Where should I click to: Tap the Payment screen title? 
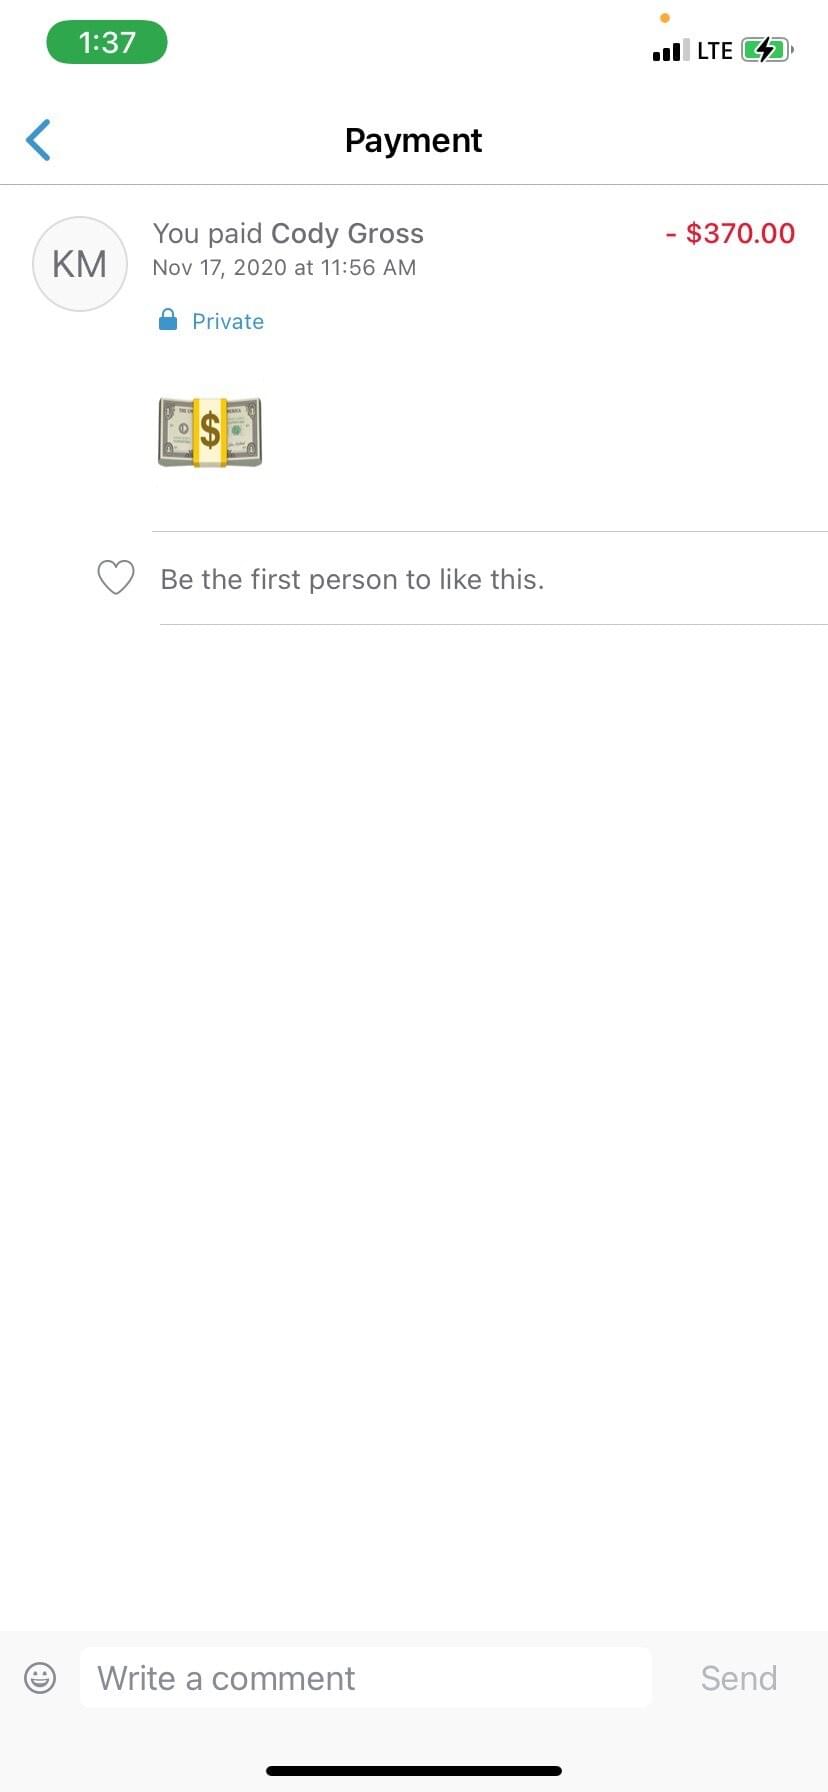coord(414,140)
